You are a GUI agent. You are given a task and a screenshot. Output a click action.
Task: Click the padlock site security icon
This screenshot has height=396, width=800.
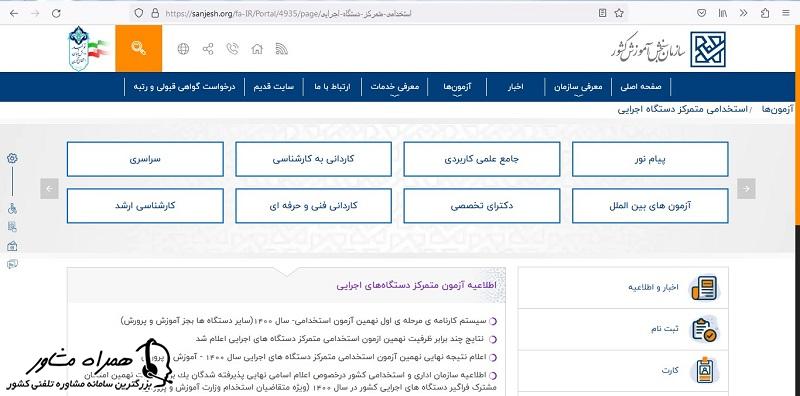click(x=155, y=13)
